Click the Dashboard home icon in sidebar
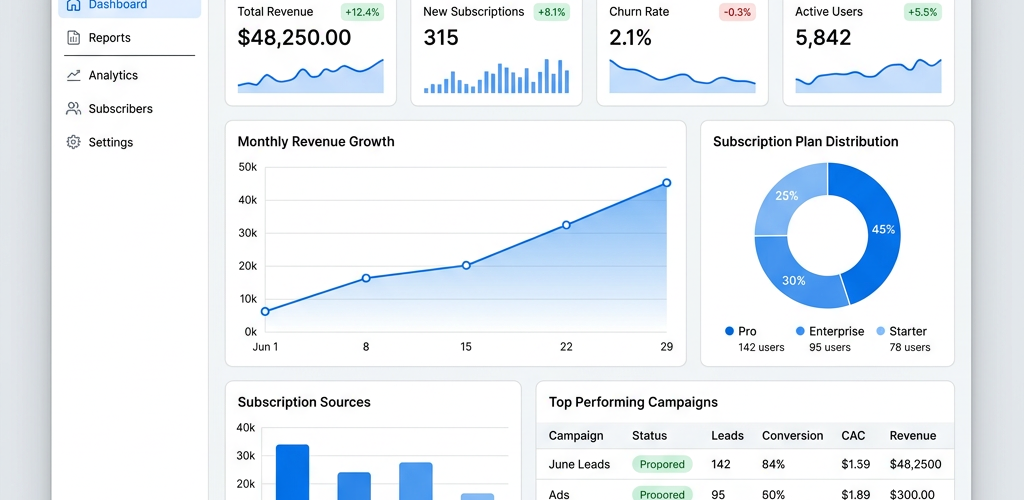The width and height of the screenshot is (1024, 500). (x=74, y=5)
